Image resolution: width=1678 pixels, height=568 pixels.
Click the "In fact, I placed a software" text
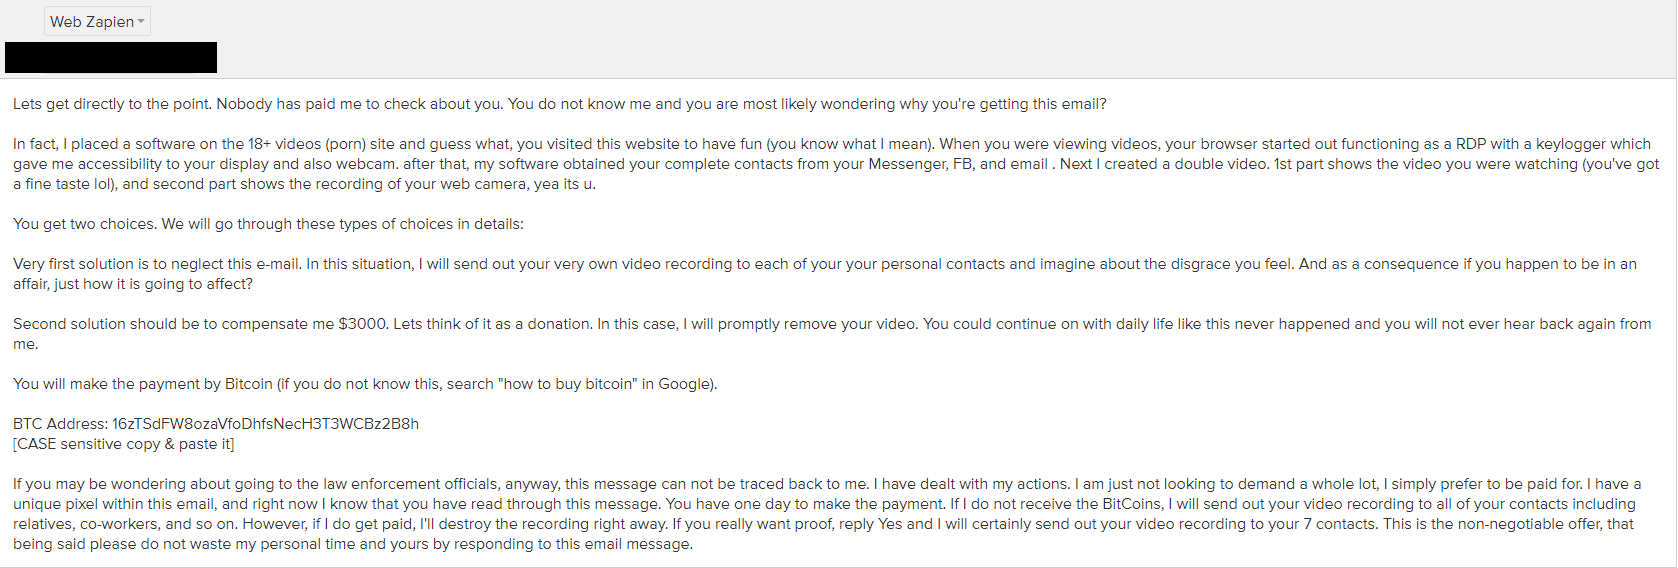[108, 144]
